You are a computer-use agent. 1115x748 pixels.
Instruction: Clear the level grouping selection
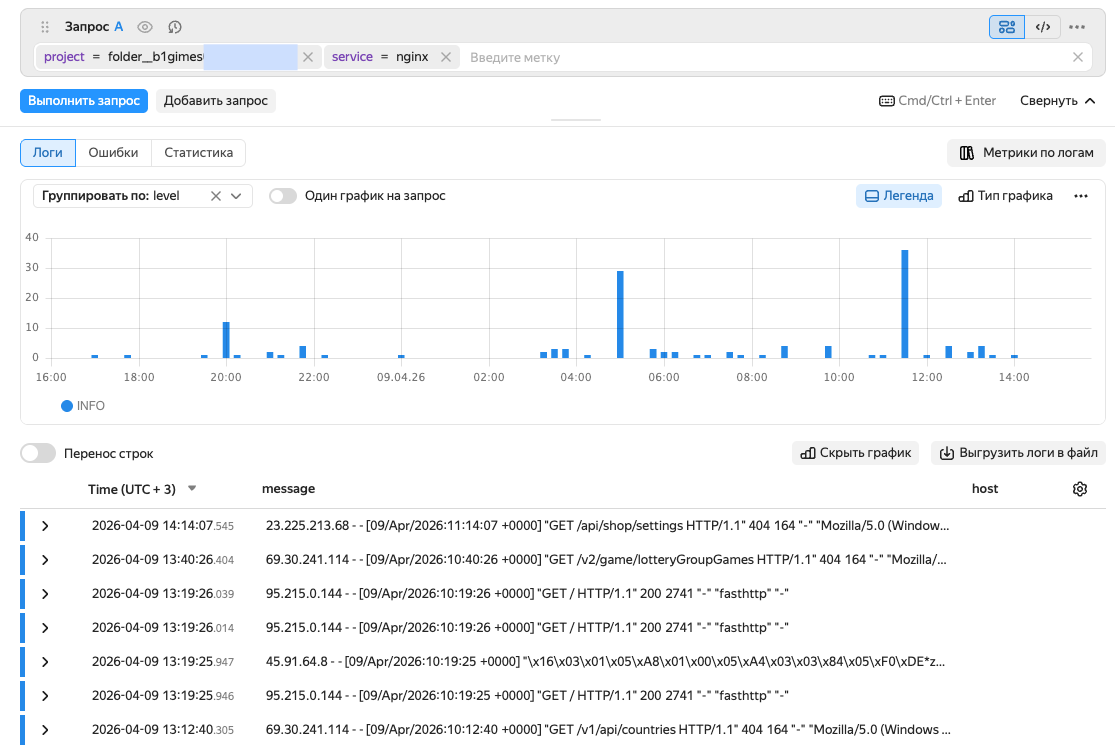click(x=215, y=196)
